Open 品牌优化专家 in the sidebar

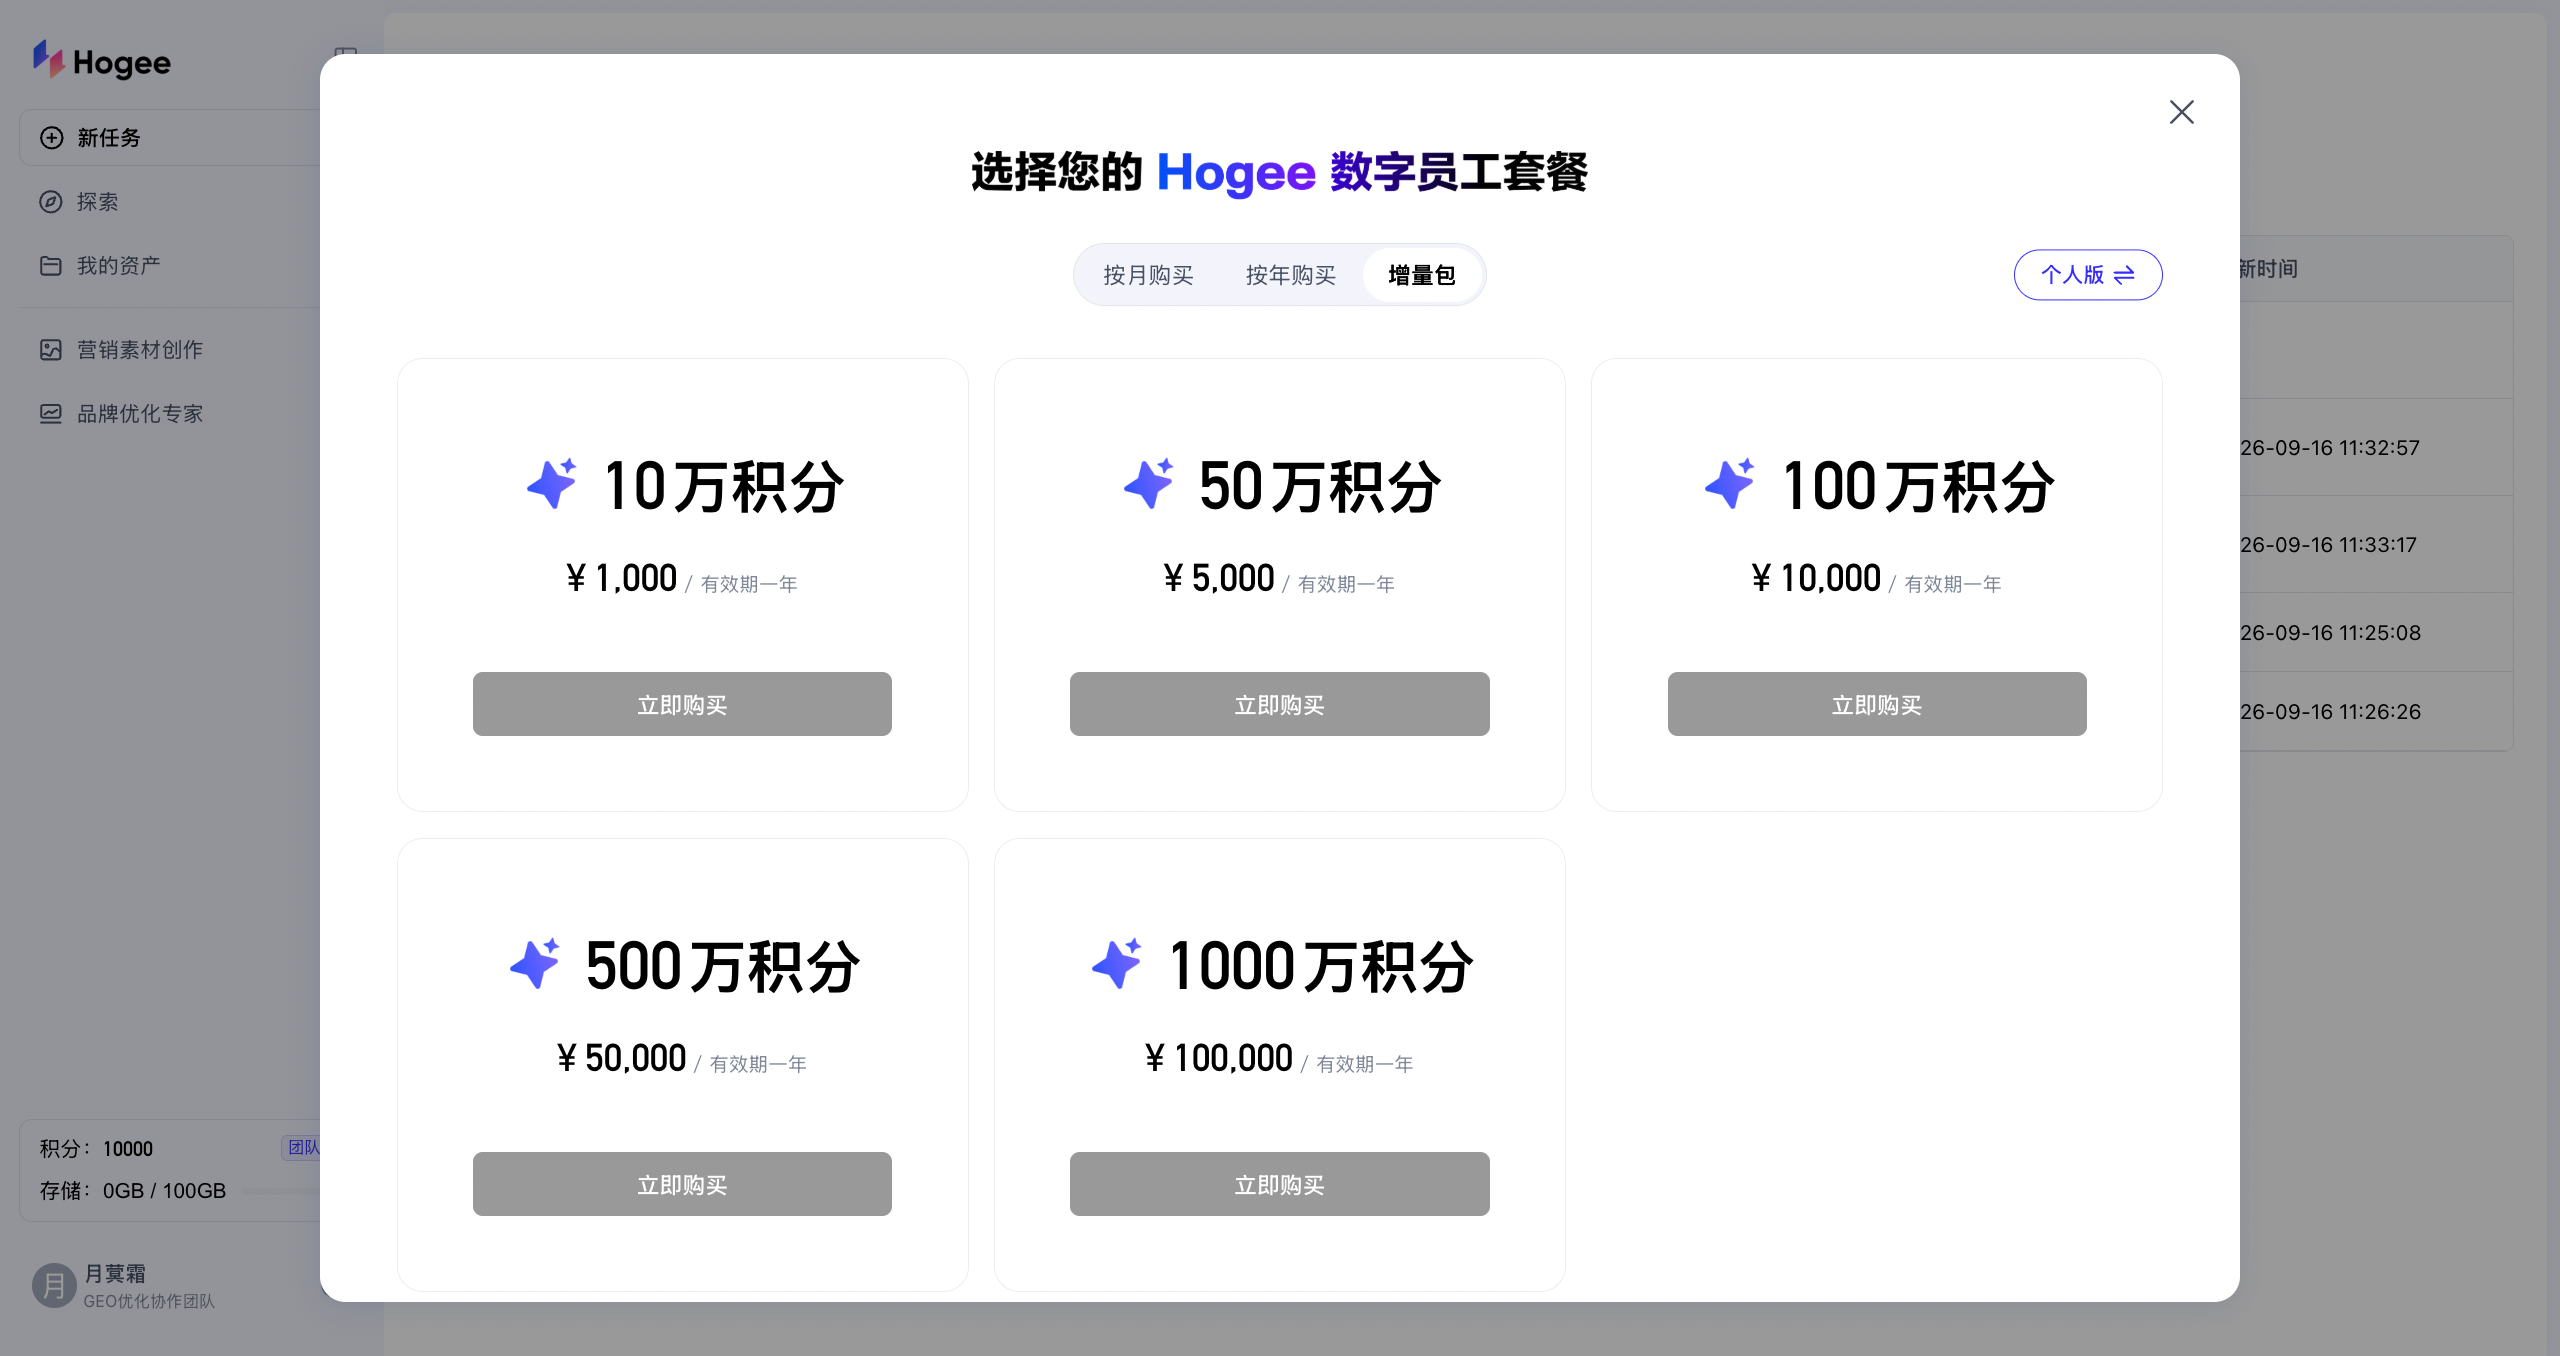click(170, 414)
